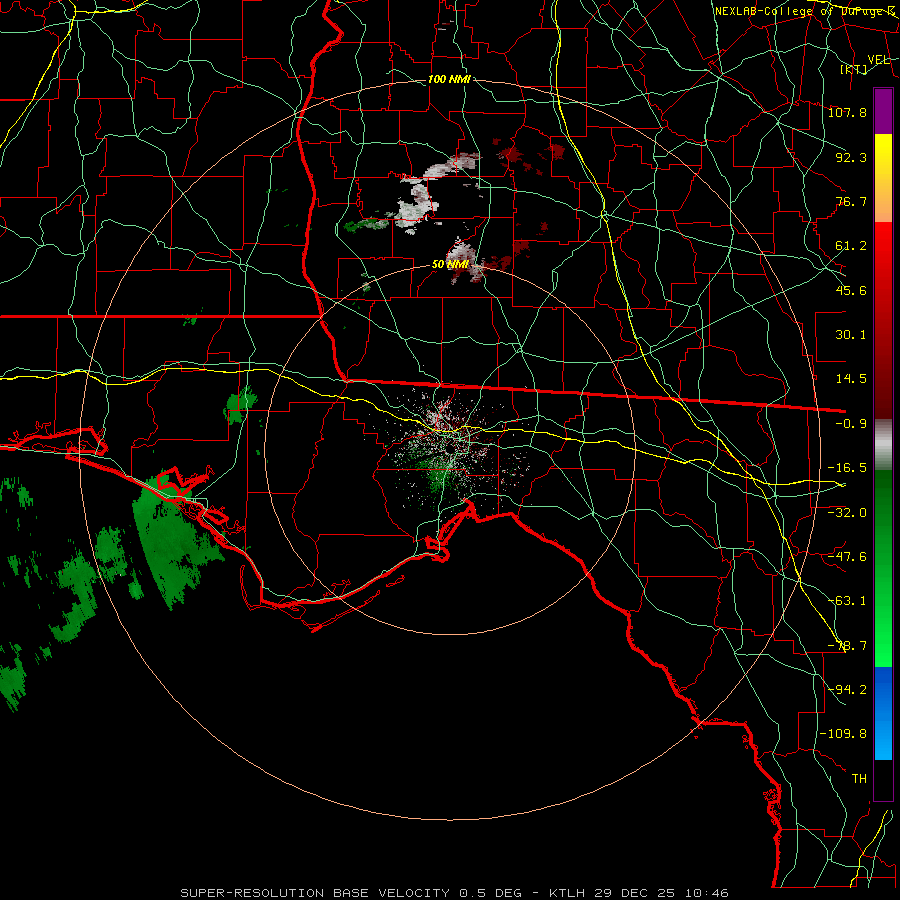Click the -94.2 value on velocity scale

(847, 690)
